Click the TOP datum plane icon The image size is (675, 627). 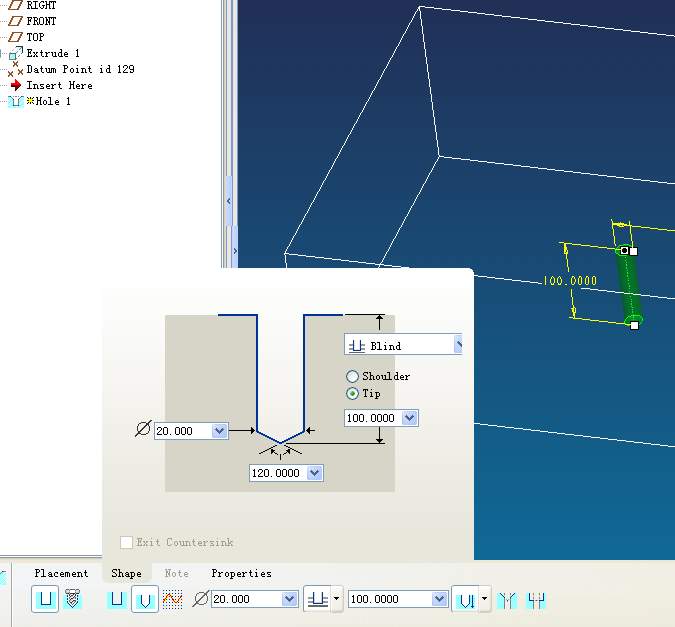15,37
